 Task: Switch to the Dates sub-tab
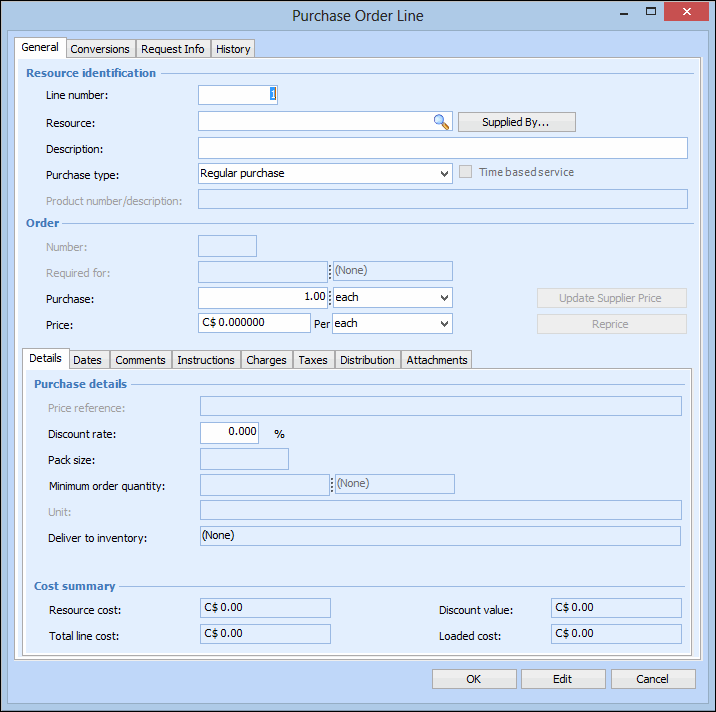[x=87, y=360]
